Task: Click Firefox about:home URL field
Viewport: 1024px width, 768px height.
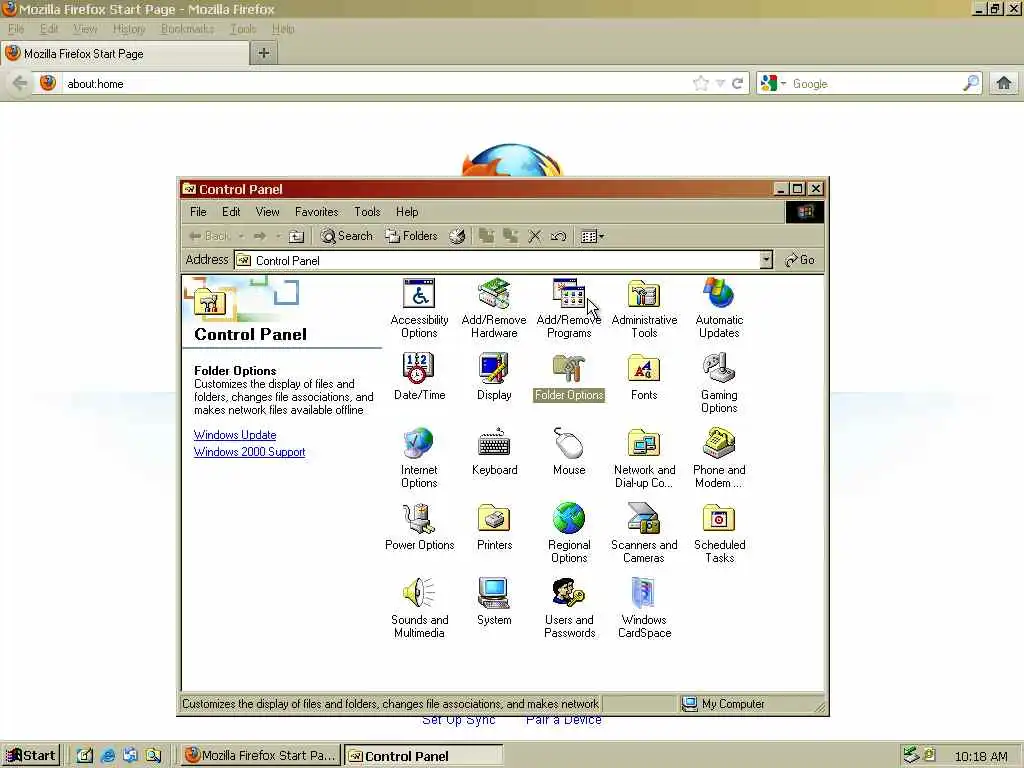Action: click(x=376, y=84)
